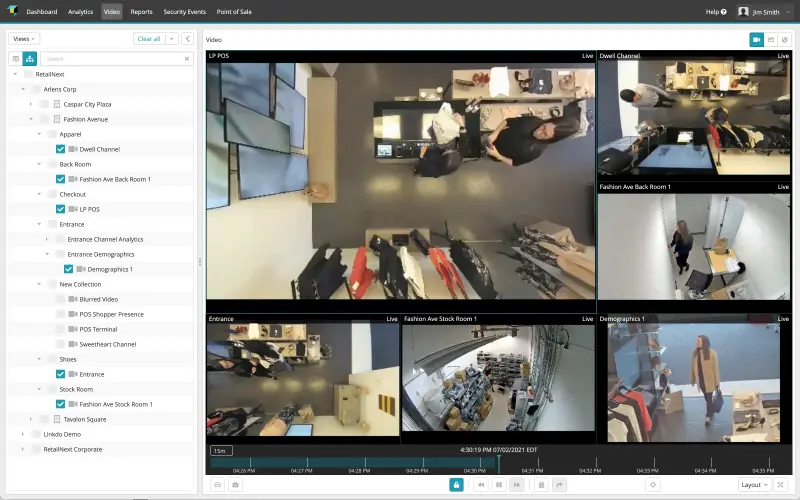Pause the video playback
800x500 pixels.
(x=499, y=485)
